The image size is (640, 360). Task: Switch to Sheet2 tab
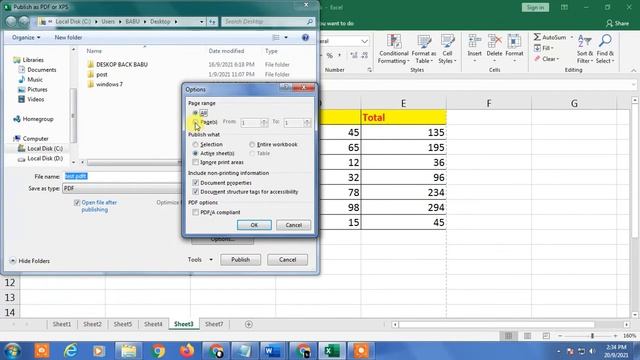tap(92, 324)
